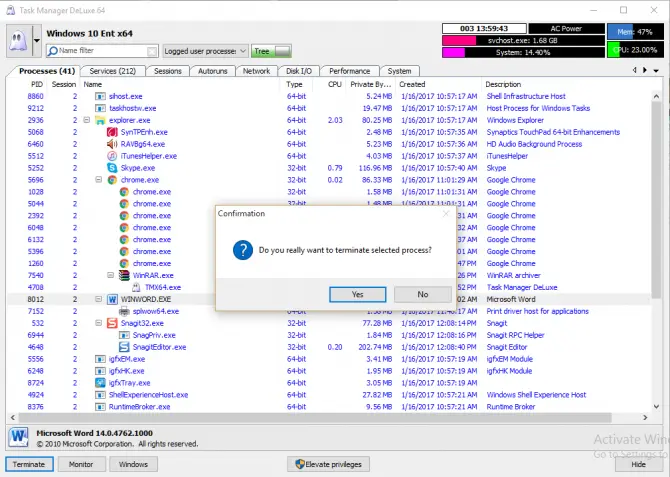
Task: Click the large Word icon in details panel
Action: (x=19, y=437)
